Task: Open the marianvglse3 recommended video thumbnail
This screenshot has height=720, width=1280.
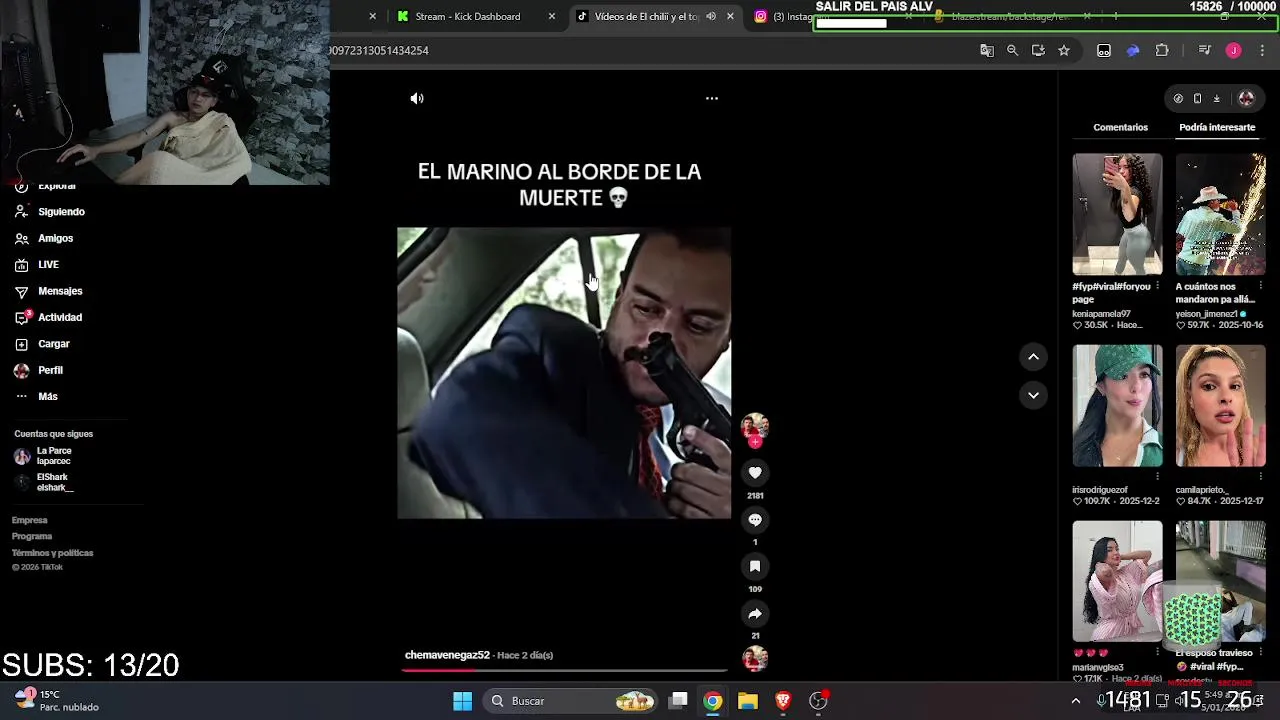Action: (x=1117, y=581)
